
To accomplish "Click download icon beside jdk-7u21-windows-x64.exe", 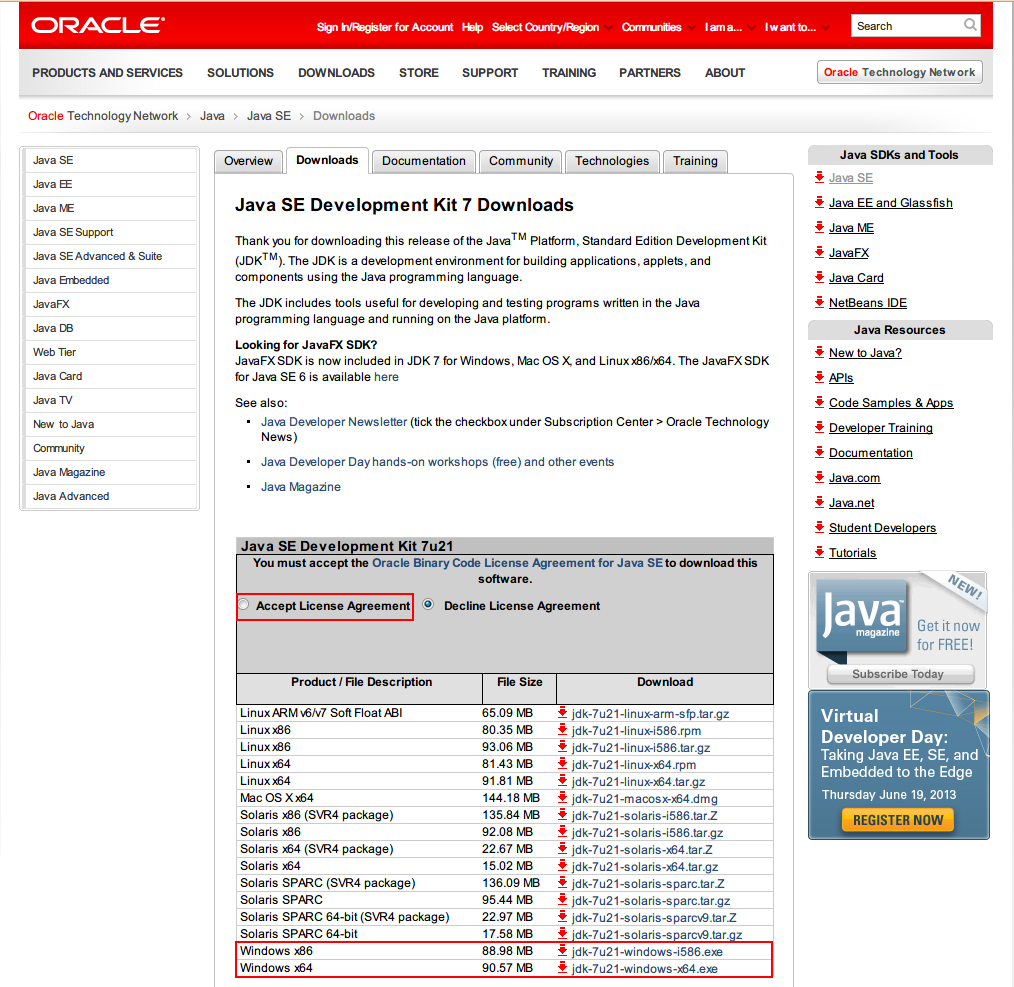I will [563, 968].
